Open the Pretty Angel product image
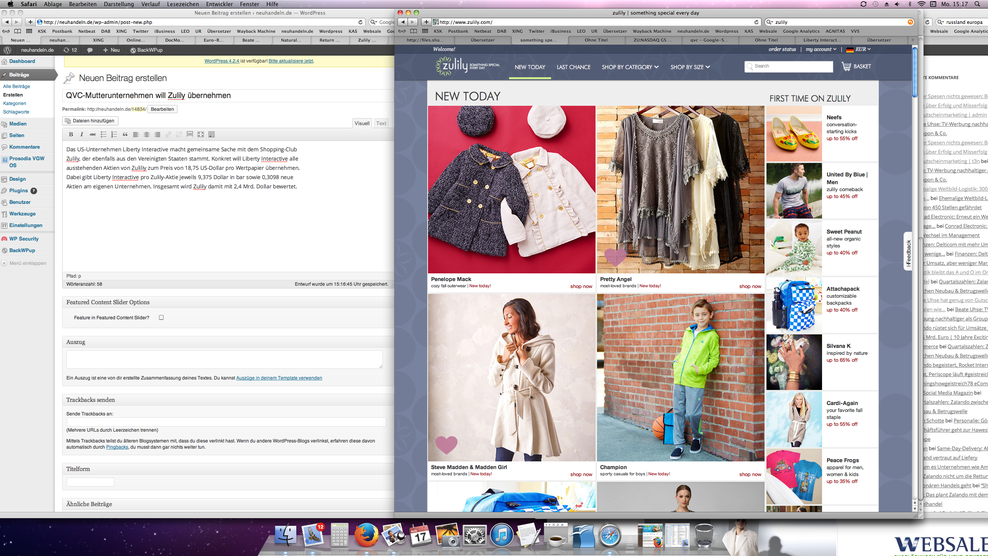 click(x=681, y=189)
